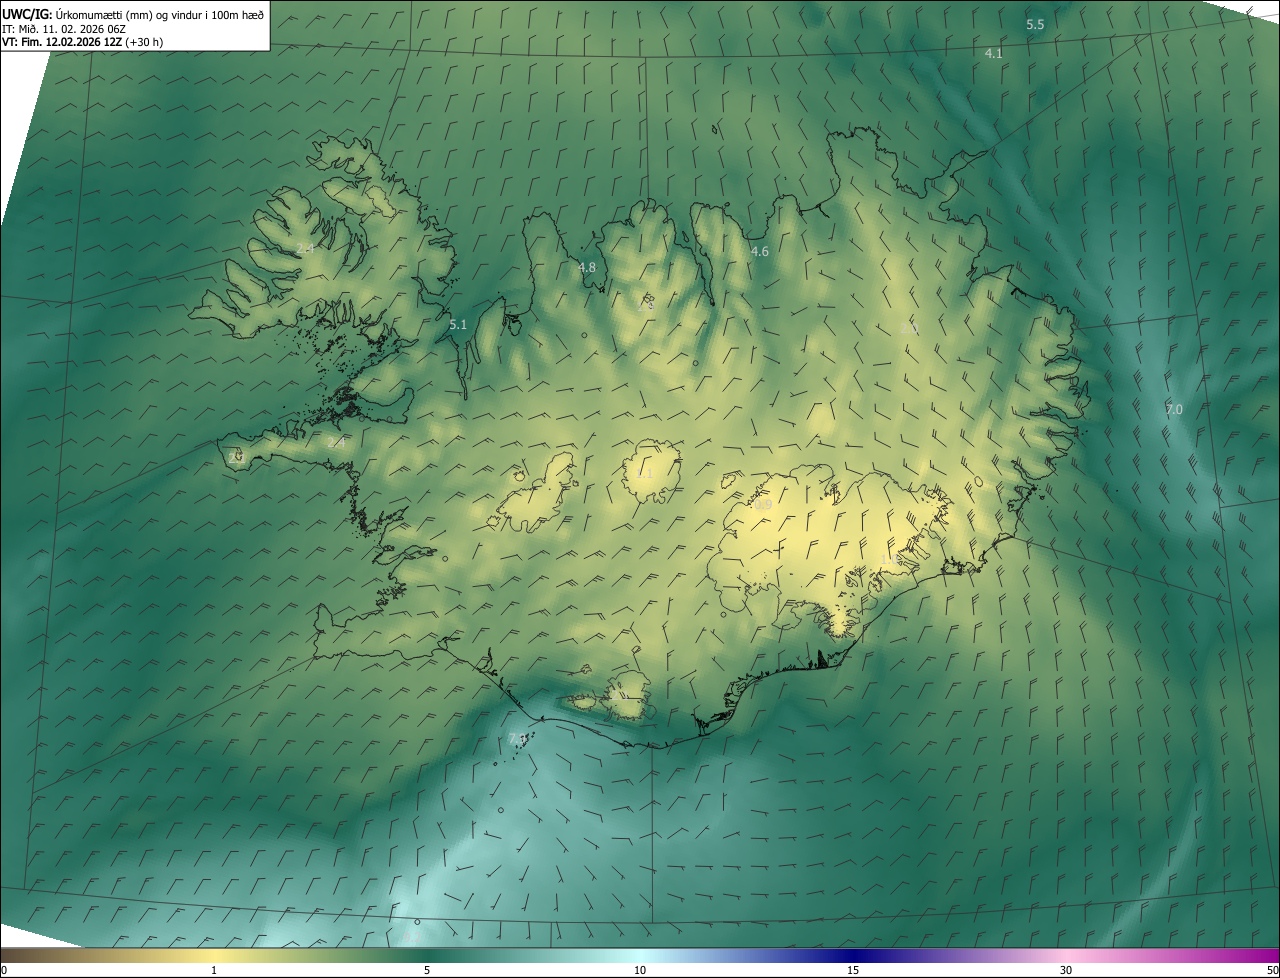The width and height of the screenshot is (1280, 978).
Task: Click the 1 tick on the color scale
Action: point(214,970)
